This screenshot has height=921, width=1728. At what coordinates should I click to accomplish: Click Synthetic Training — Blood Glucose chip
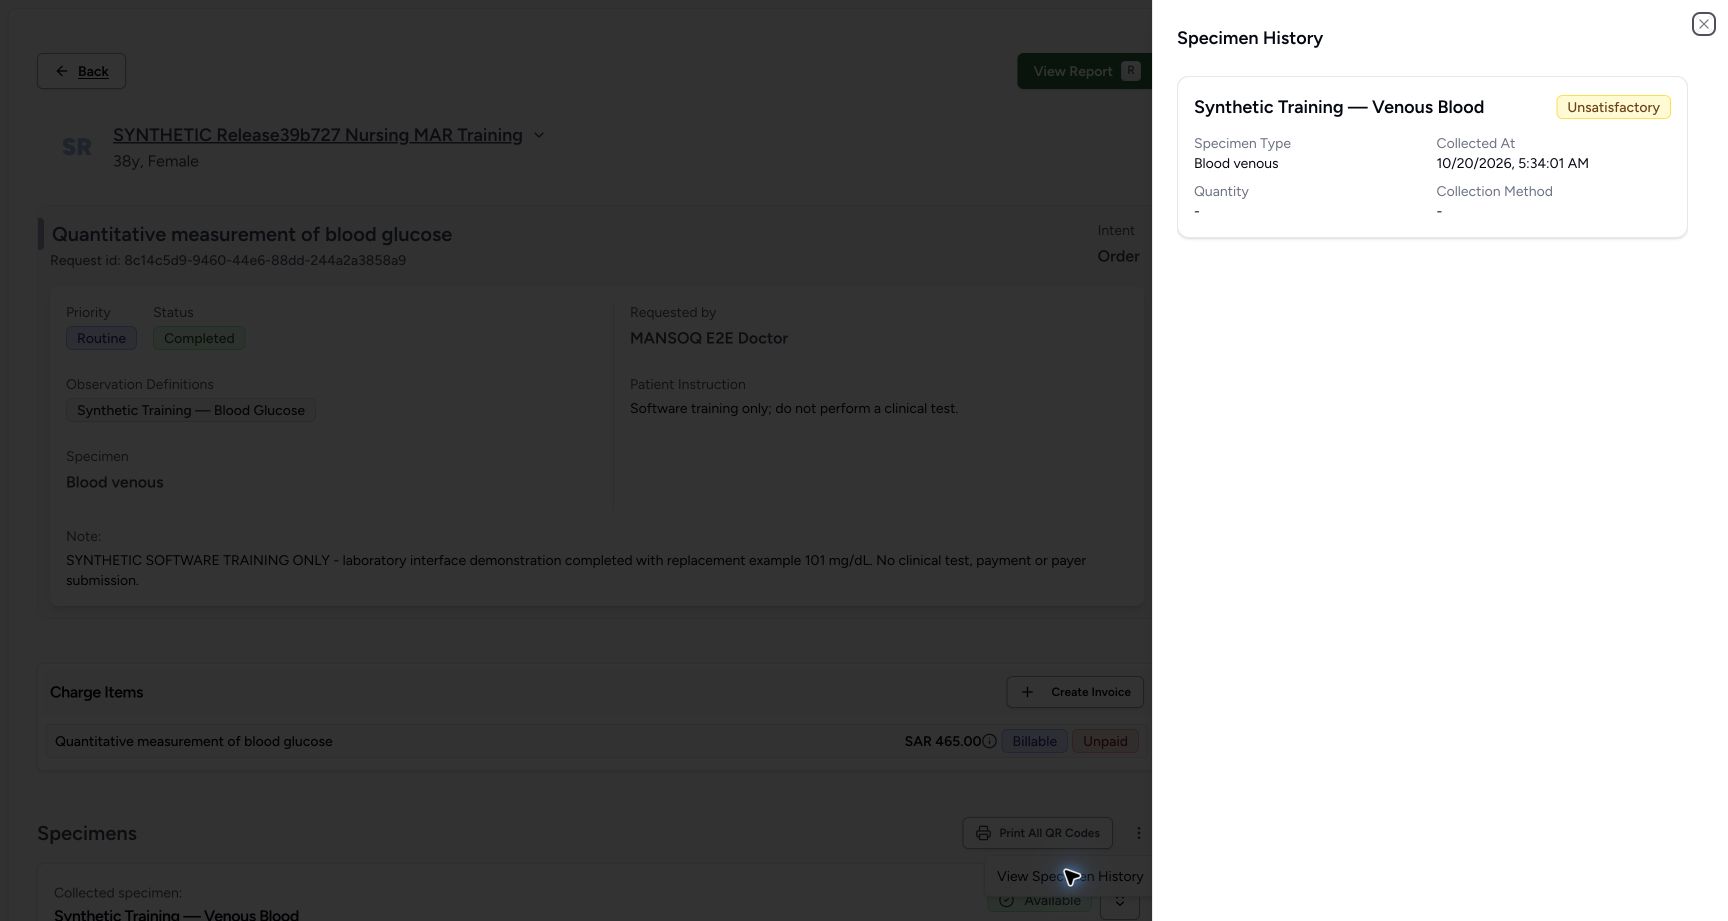(191, 410)
